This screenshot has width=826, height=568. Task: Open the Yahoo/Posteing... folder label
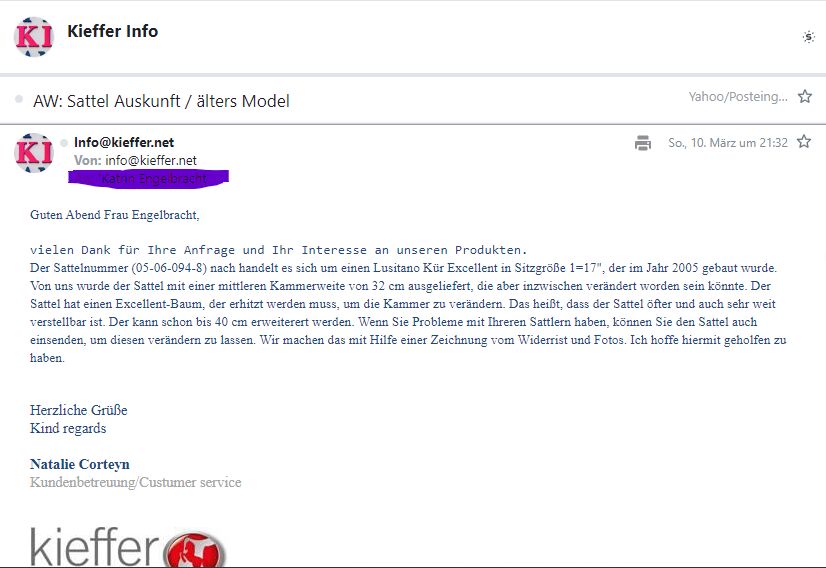(x=737, y=97)
